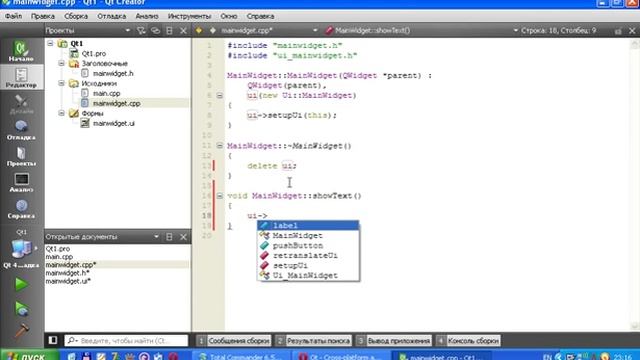The height and width of the screenshot is (360, 640).
Task: Show the Вывод приложения pane
Action: 394,340
